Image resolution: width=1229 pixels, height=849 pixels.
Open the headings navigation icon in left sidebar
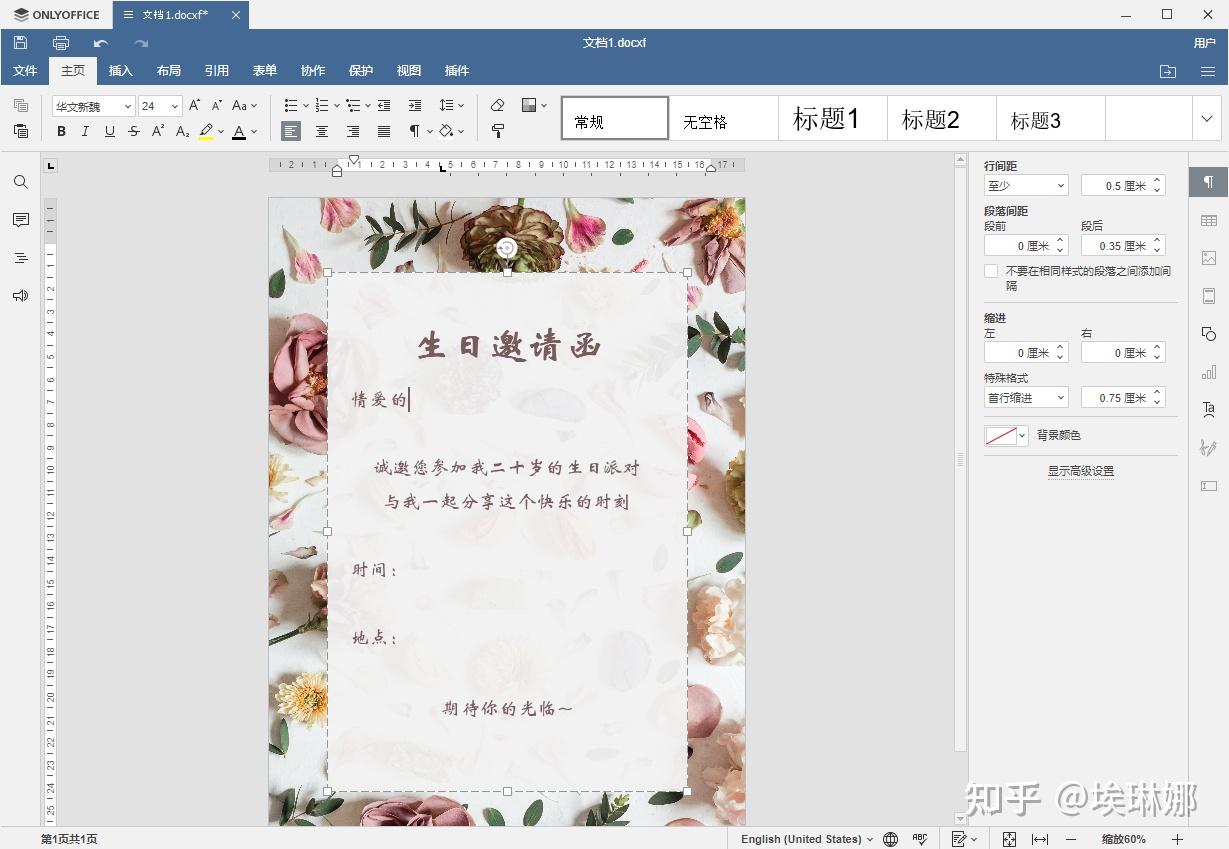click(20, 258)
